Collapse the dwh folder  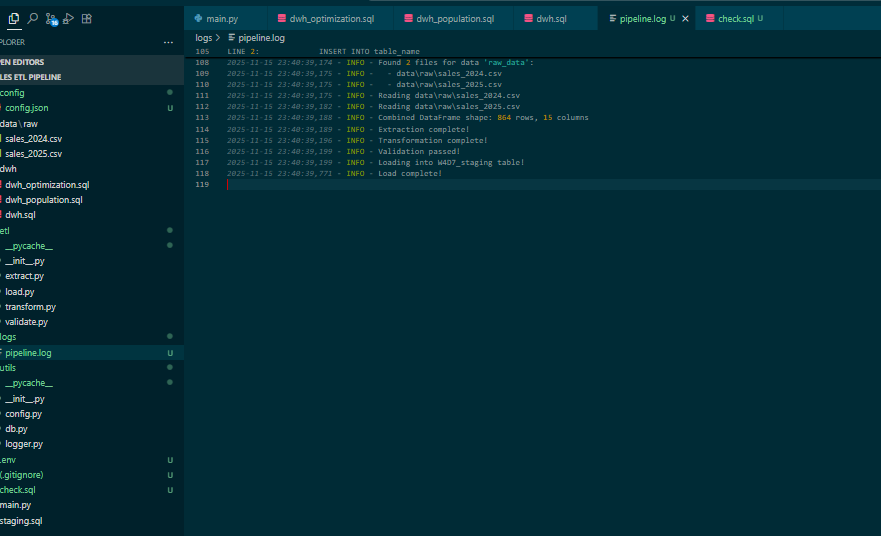pyautogui.click(x=92, y=169)
